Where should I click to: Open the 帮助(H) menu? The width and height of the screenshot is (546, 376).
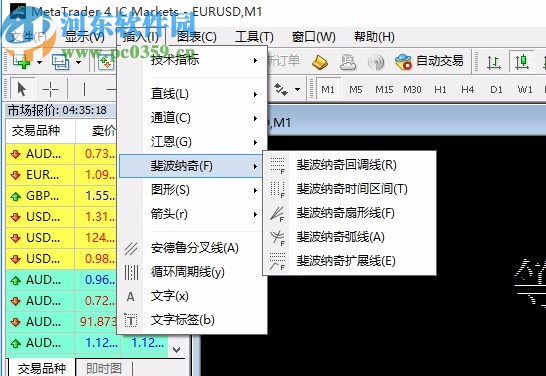(374, 37)
